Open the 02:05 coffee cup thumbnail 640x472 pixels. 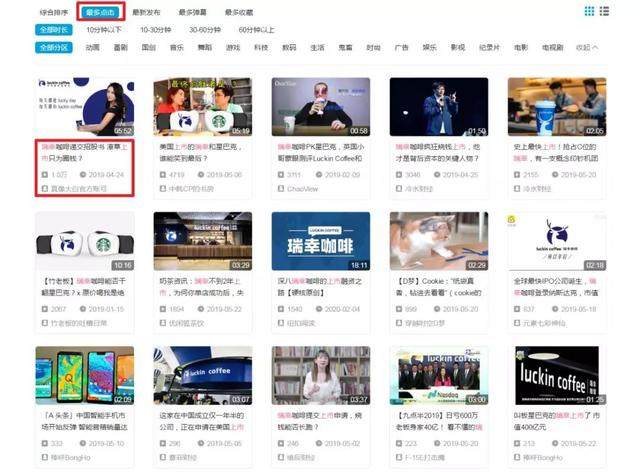coord(557,107)
